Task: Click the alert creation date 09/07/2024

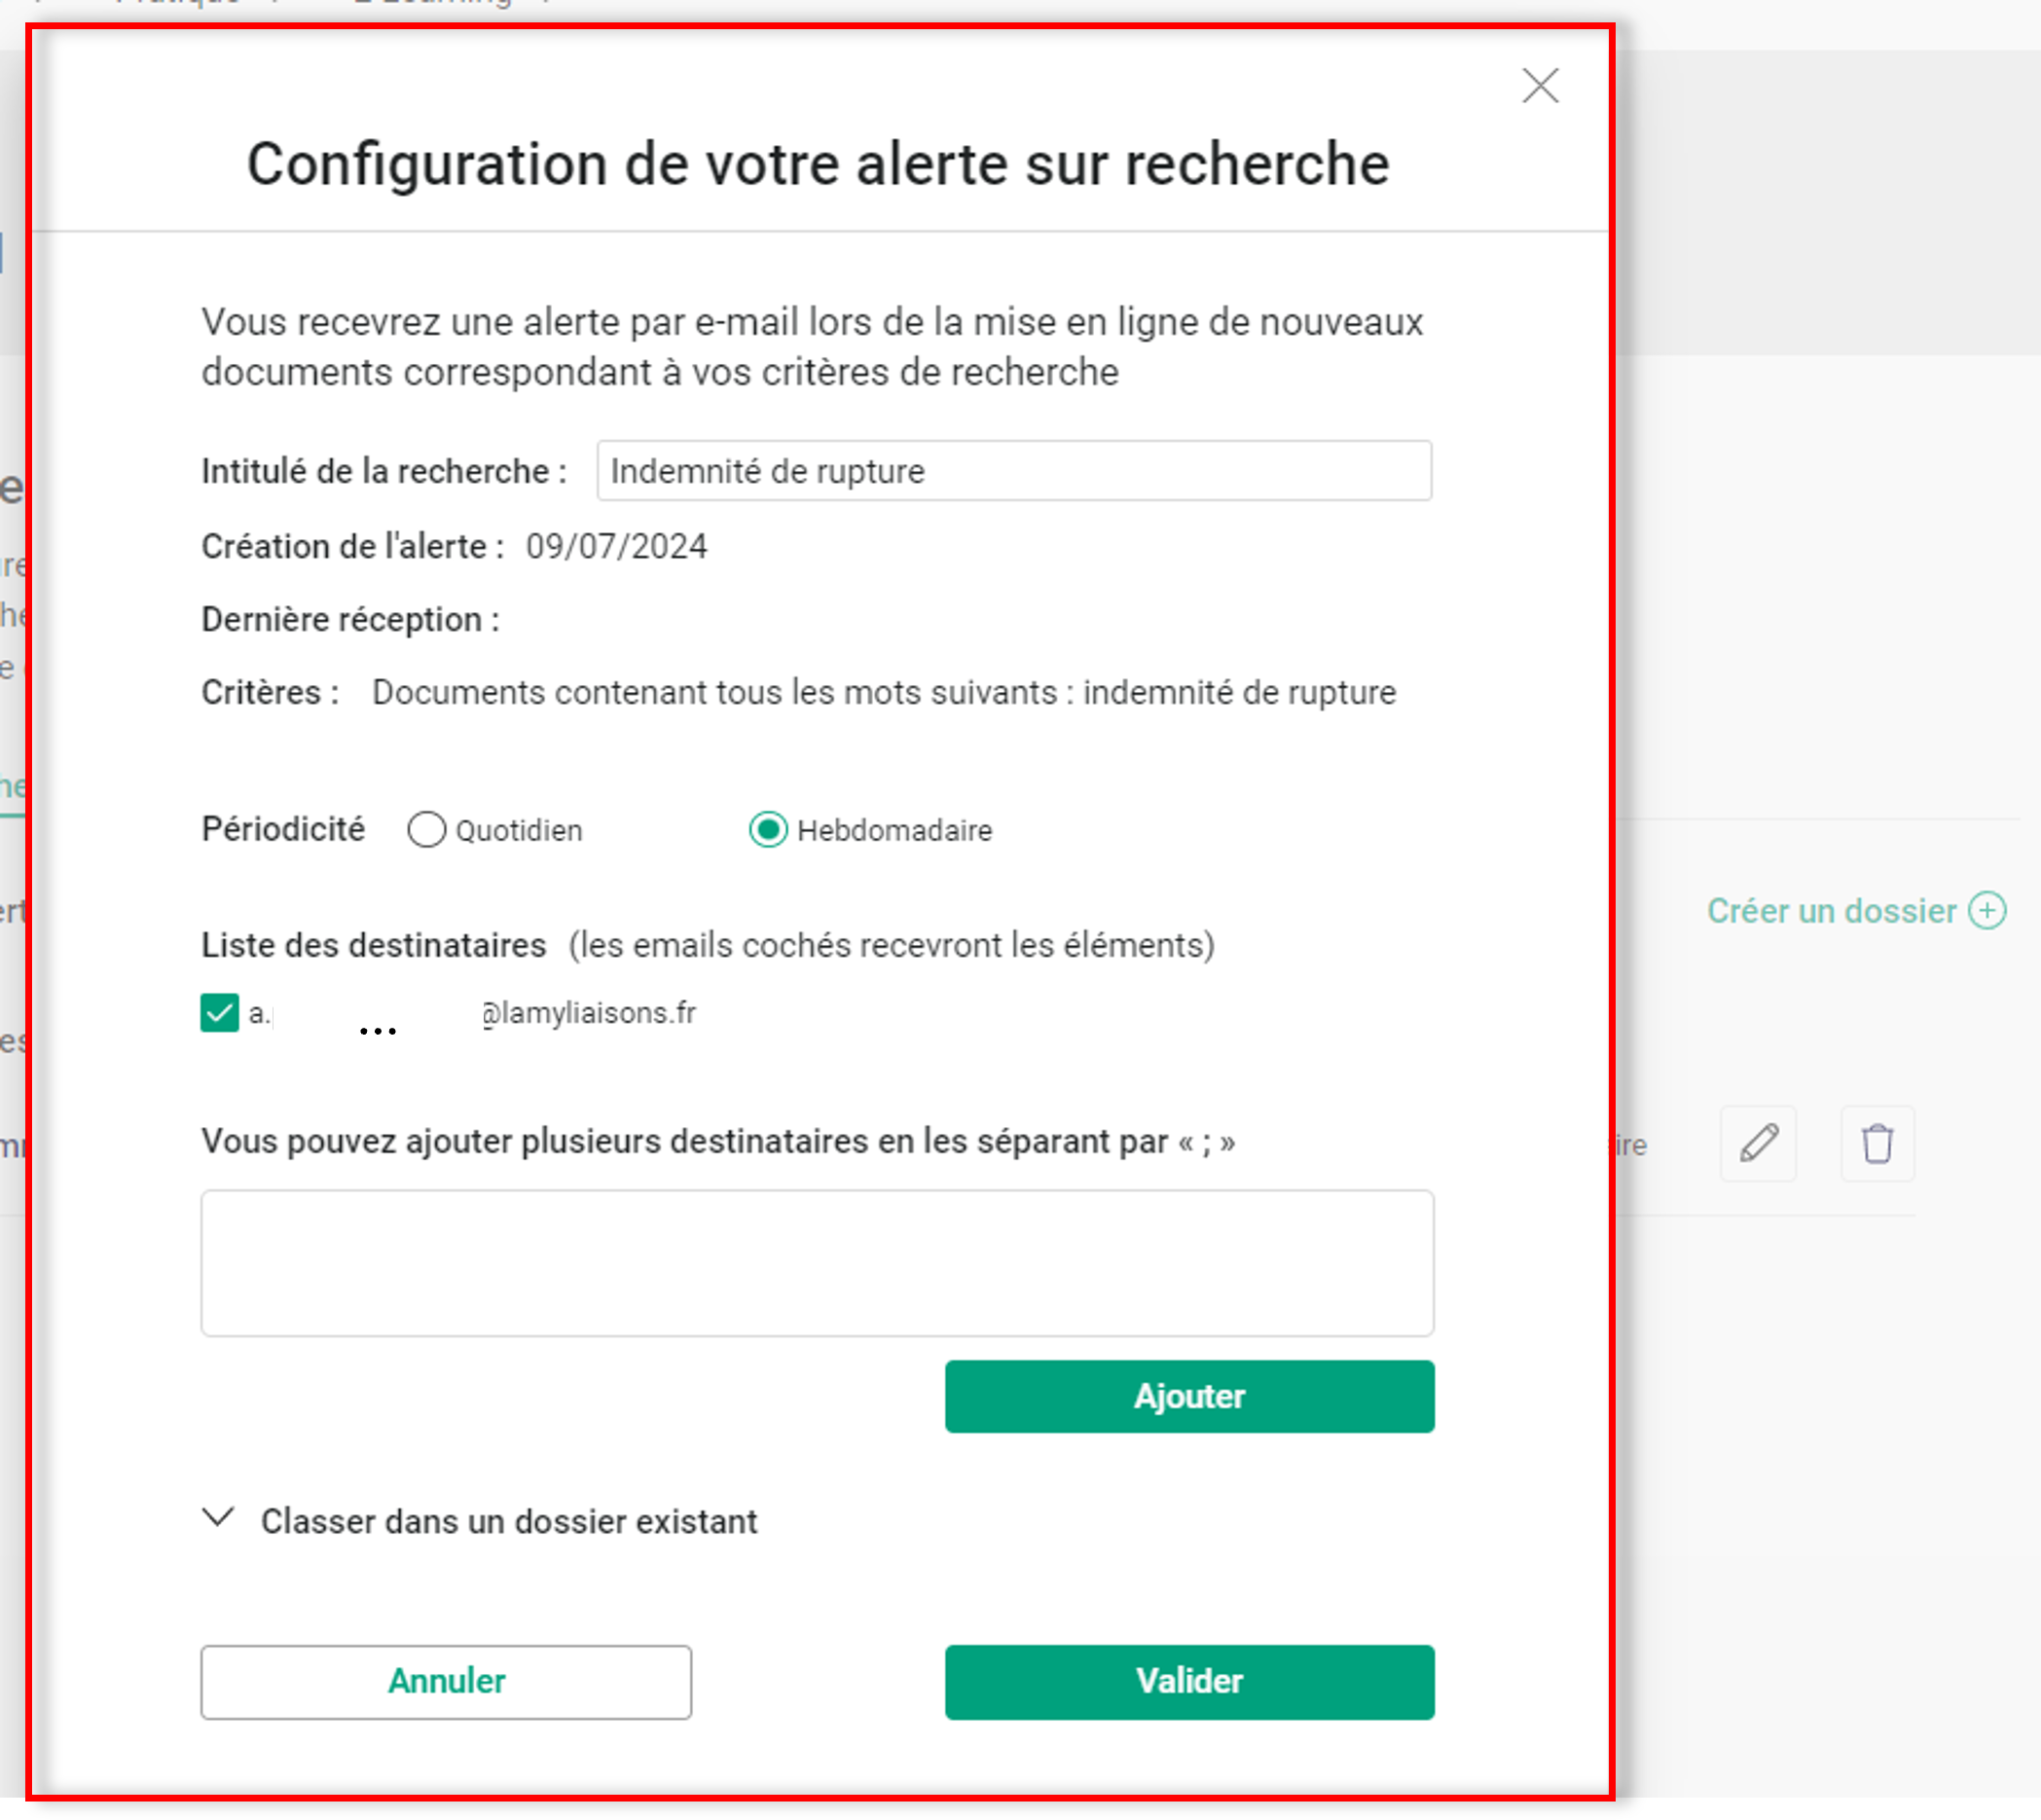Action: coord(616,547)
